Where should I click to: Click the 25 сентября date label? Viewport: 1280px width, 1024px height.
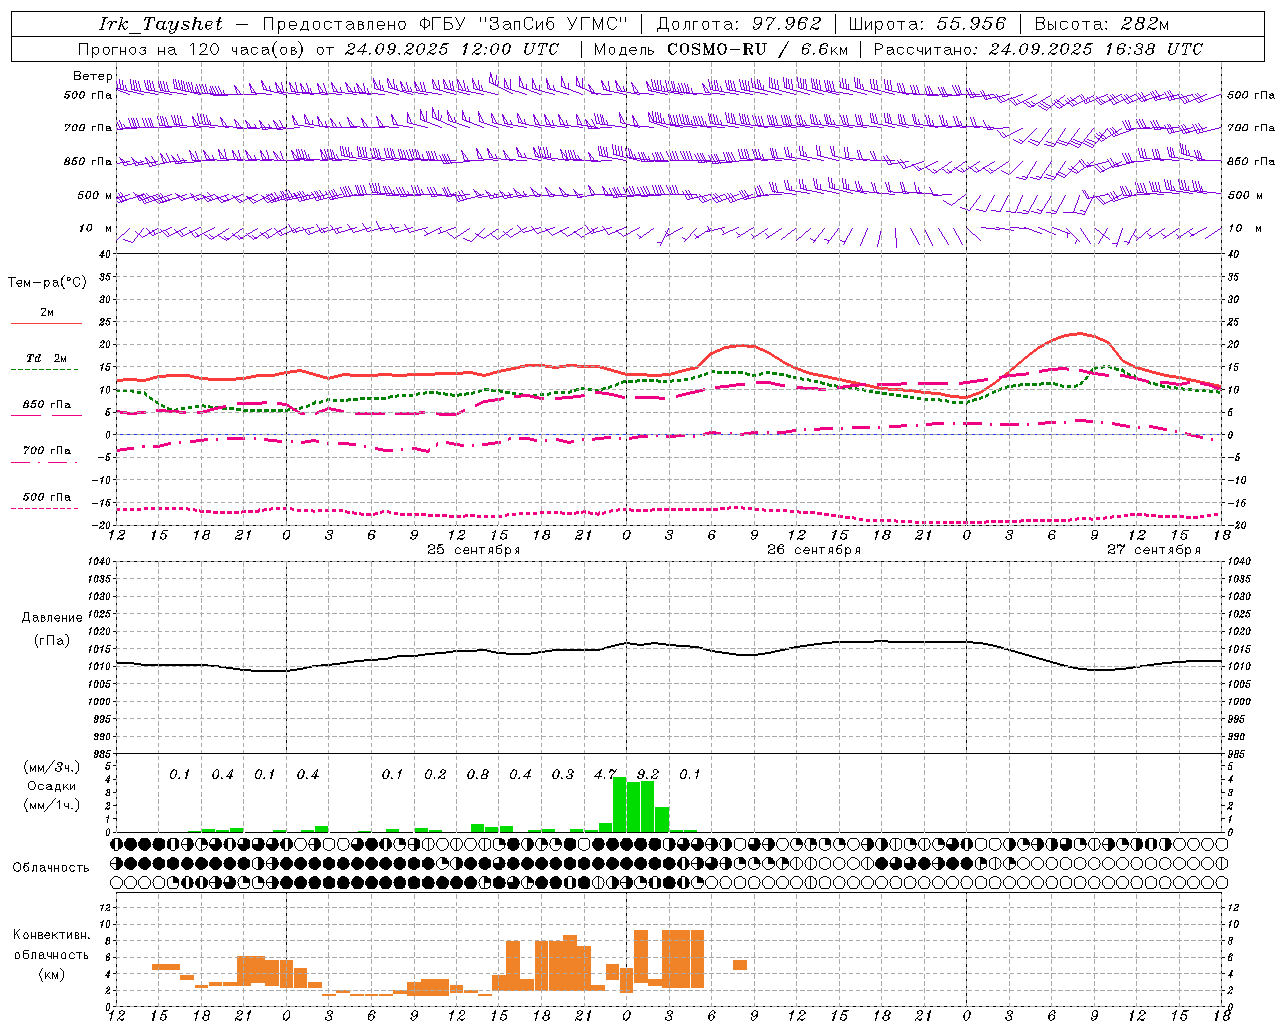click(x=473, y=550)
